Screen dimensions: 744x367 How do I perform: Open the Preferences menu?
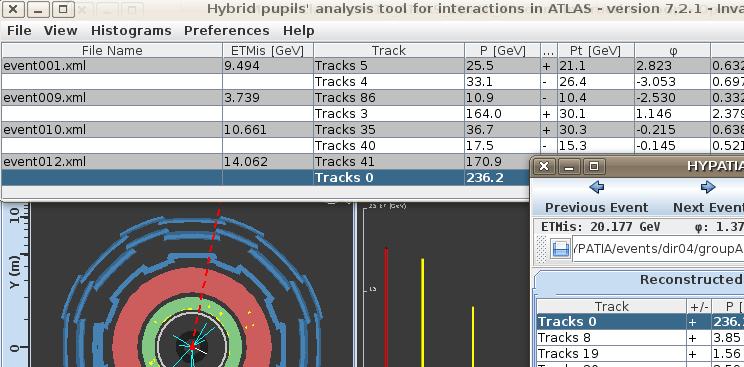(226, 31)
